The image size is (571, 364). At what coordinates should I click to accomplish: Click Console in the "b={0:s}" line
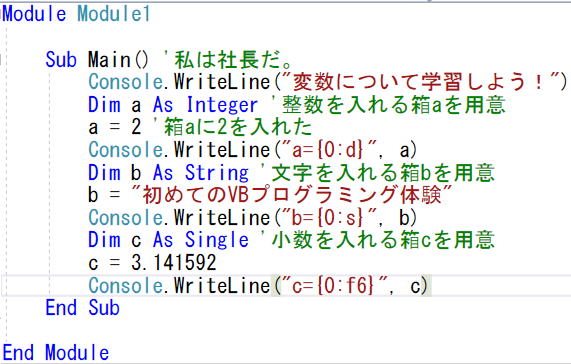tap(126, 218)
